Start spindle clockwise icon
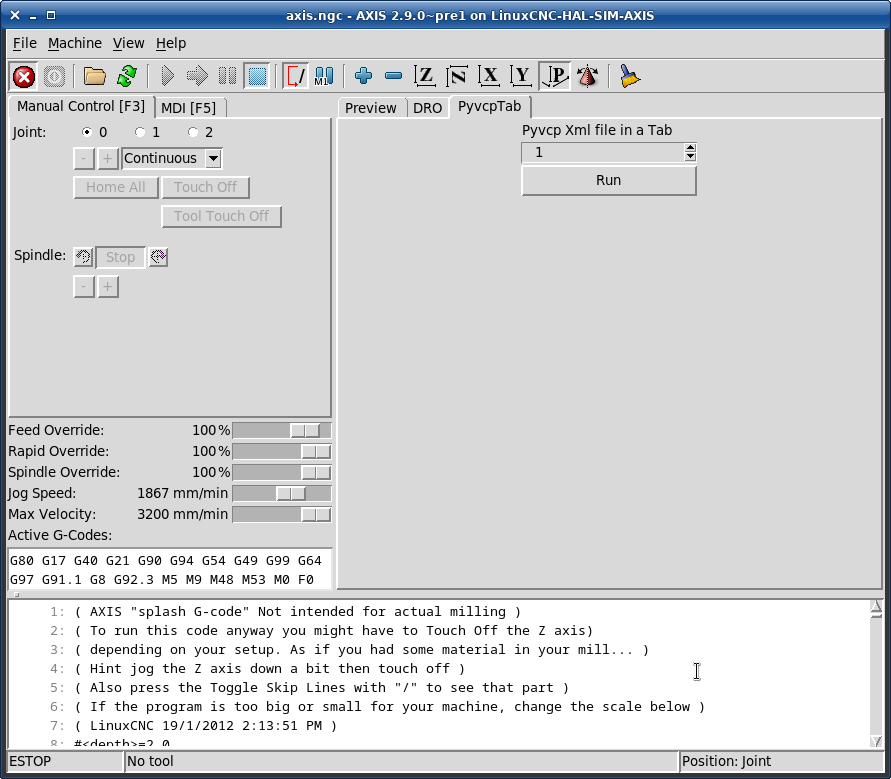Image resolution: width=891 pixels, height=779 pixels. [x=158, y=257]
